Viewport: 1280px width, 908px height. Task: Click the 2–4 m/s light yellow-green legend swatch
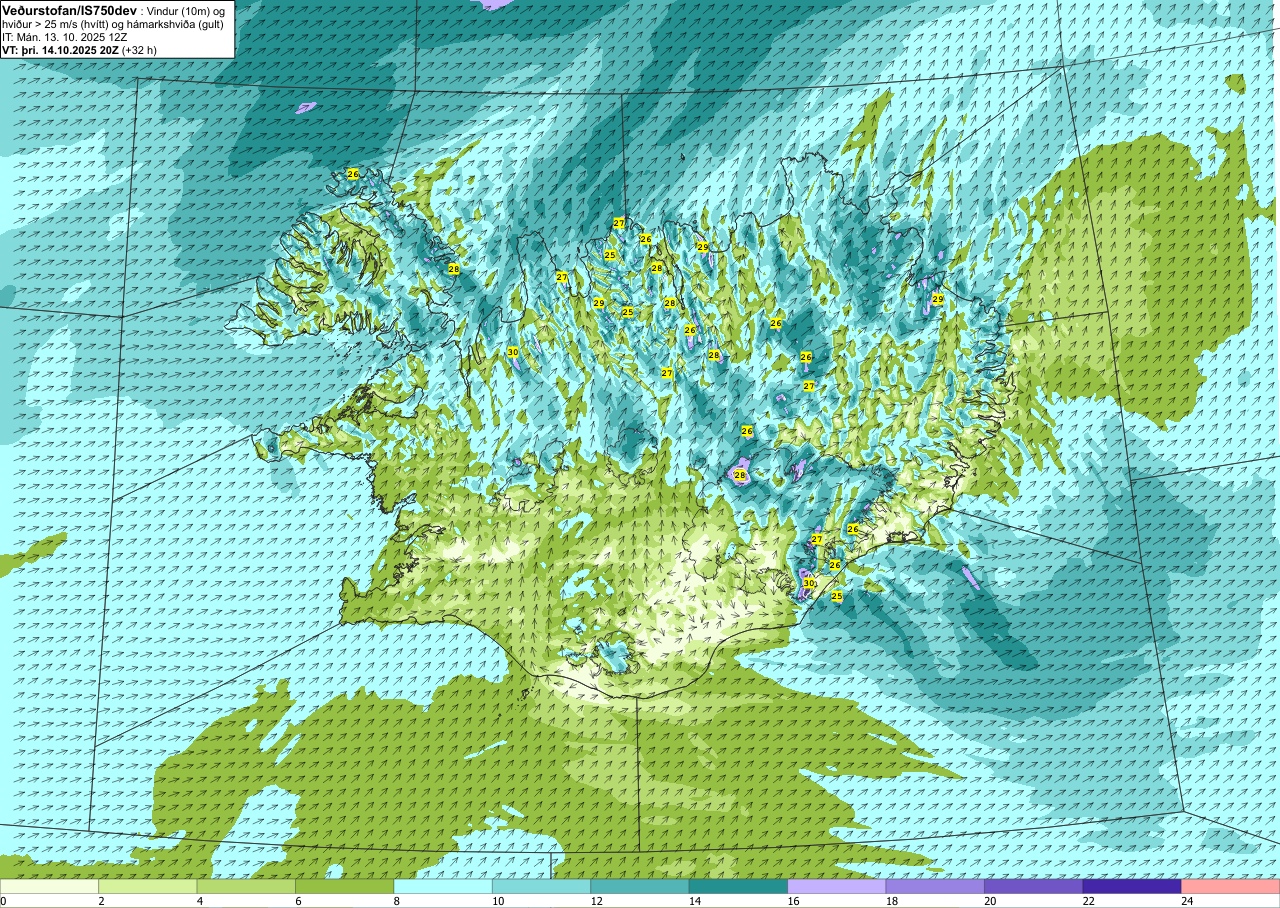148,886
